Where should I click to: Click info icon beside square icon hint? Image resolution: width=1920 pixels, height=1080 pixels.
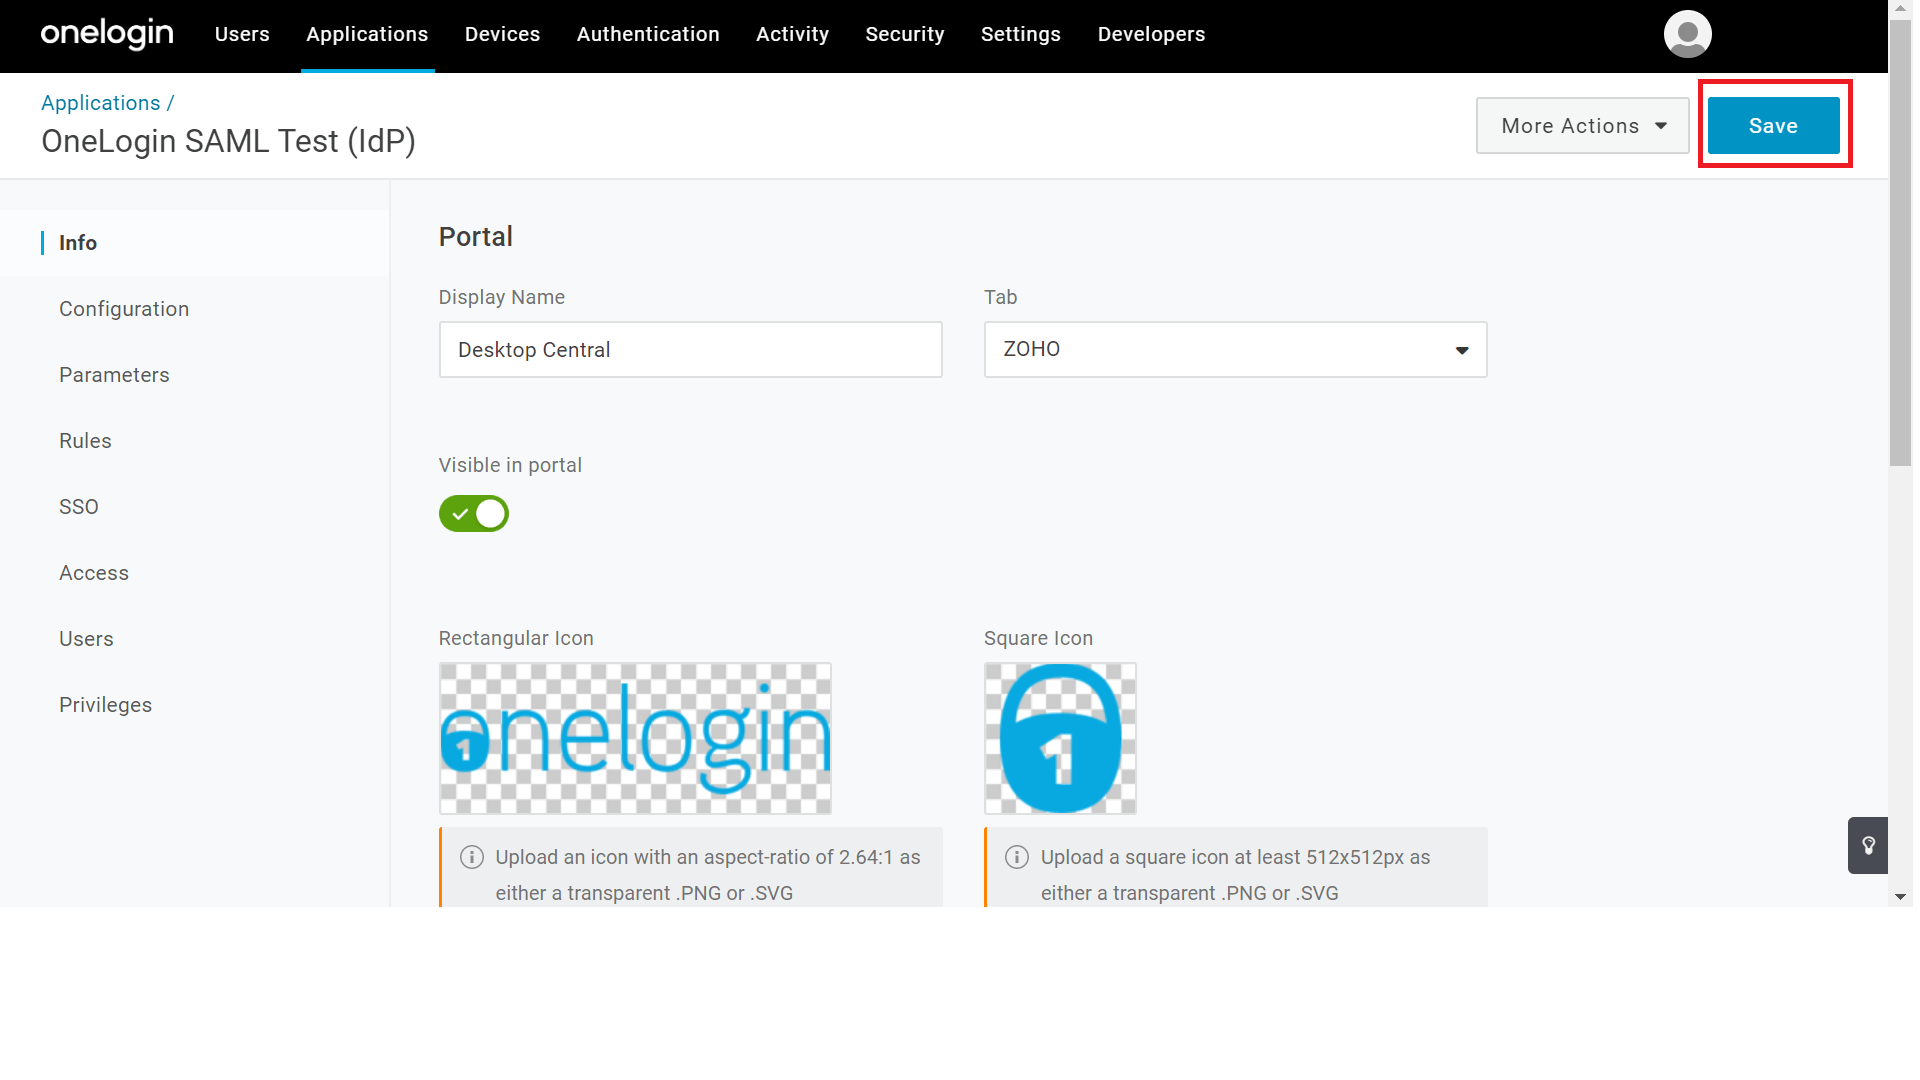[x=1017, y=857]
